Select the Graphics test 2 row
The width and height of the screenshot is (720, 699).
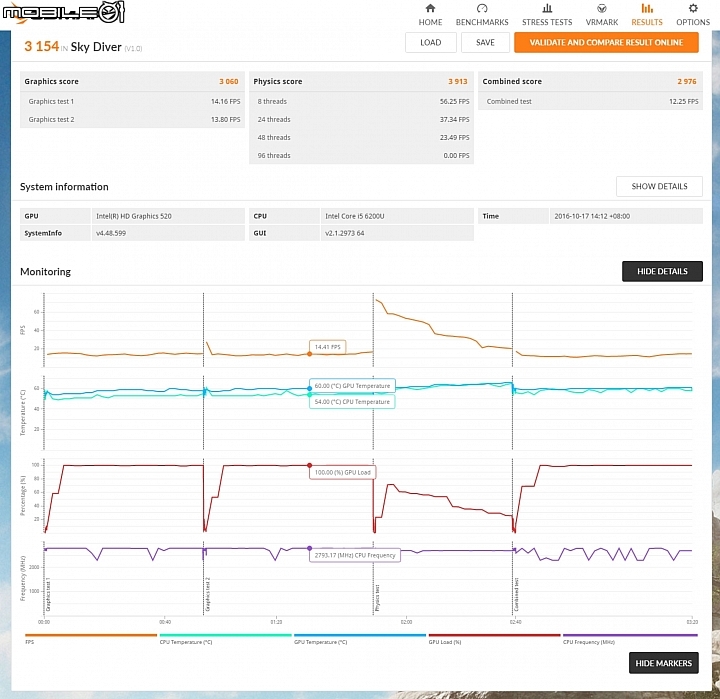tap(132, 119)
